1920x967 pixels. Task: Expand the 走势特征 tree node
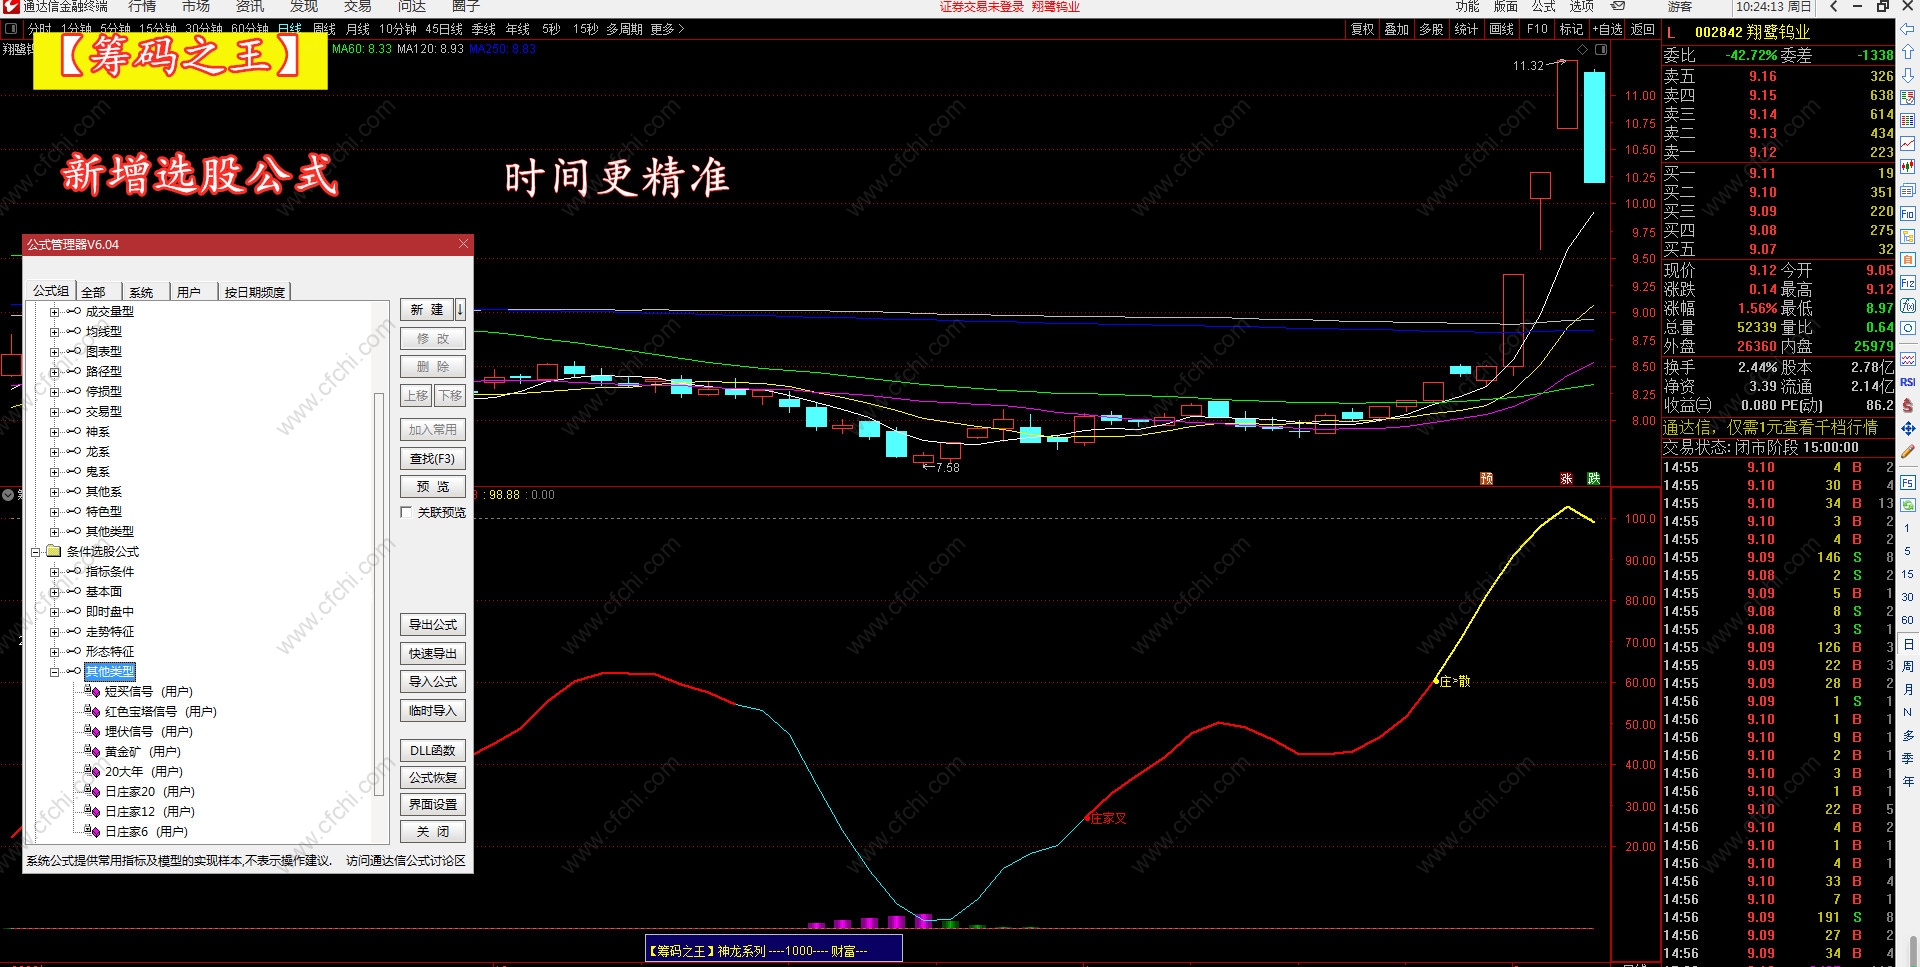tap(55, 632)
